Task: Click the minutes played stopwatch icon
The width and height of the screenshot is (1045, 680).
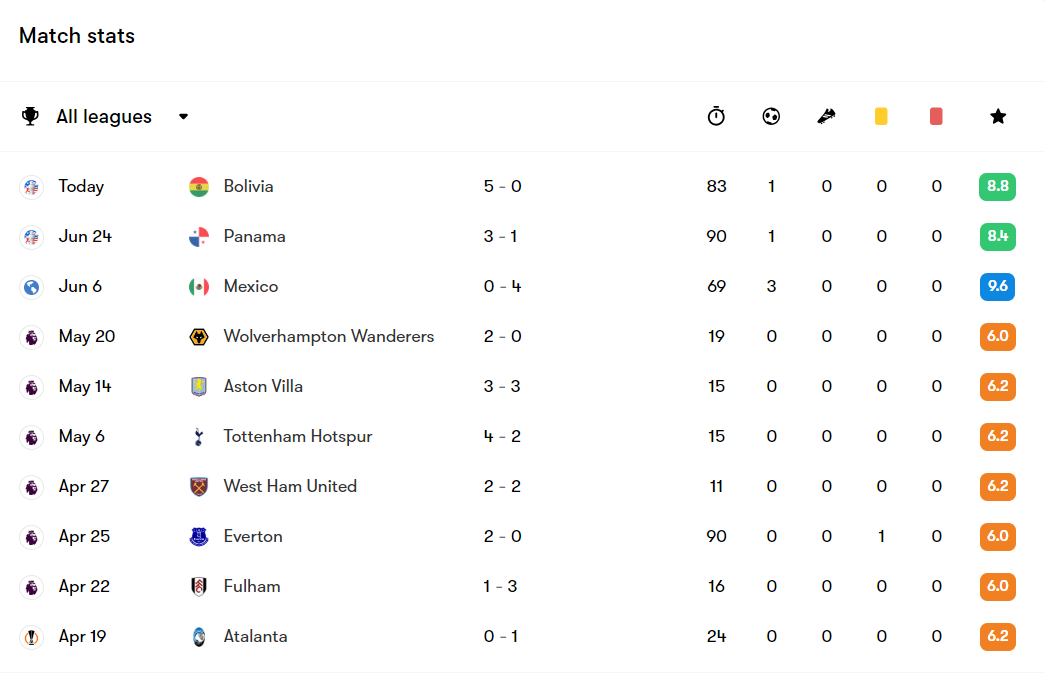Action: pos(716,116)
